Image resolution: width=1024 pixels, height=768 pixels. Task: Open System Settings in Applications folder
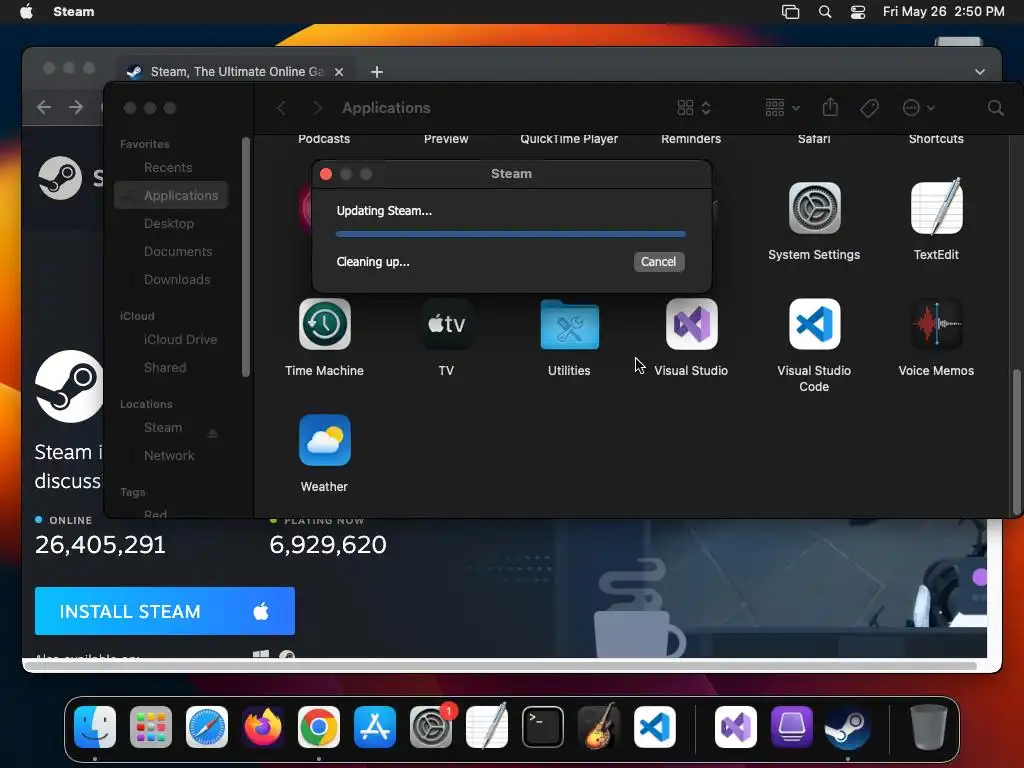(x=814, y=208)
